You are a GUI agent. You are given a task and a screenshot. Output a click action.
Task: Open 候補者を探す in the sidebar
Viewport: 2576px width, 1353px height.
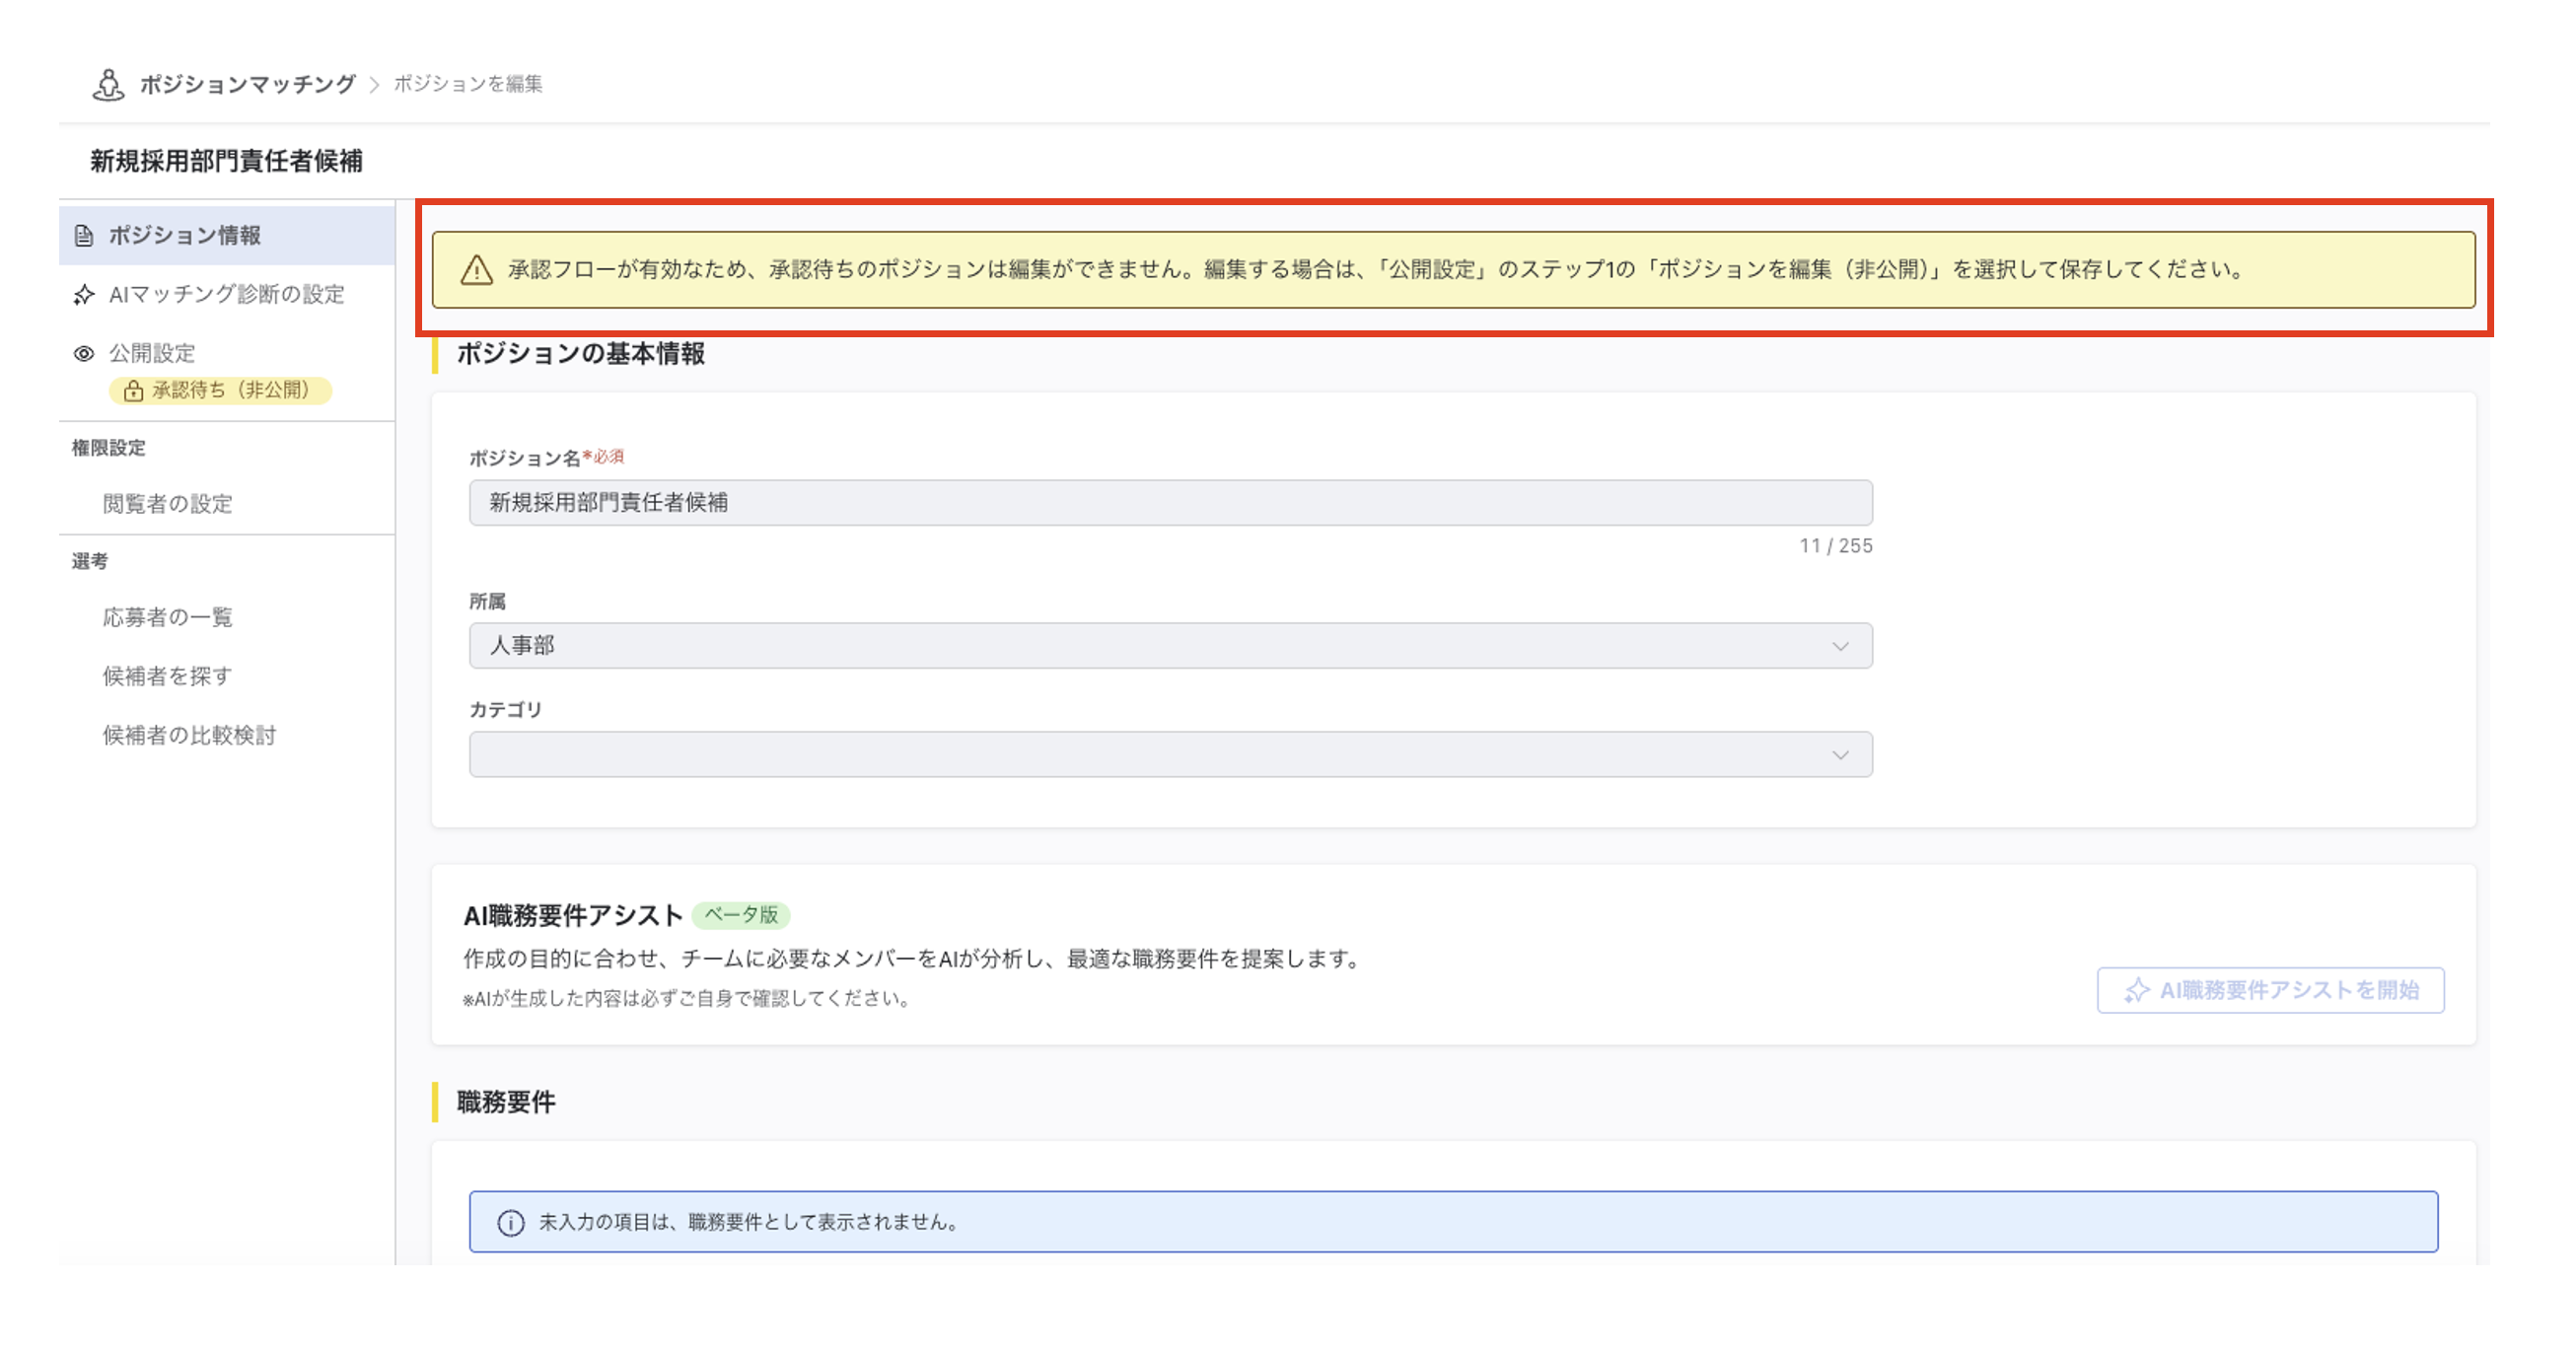click(x=168, y=676)
